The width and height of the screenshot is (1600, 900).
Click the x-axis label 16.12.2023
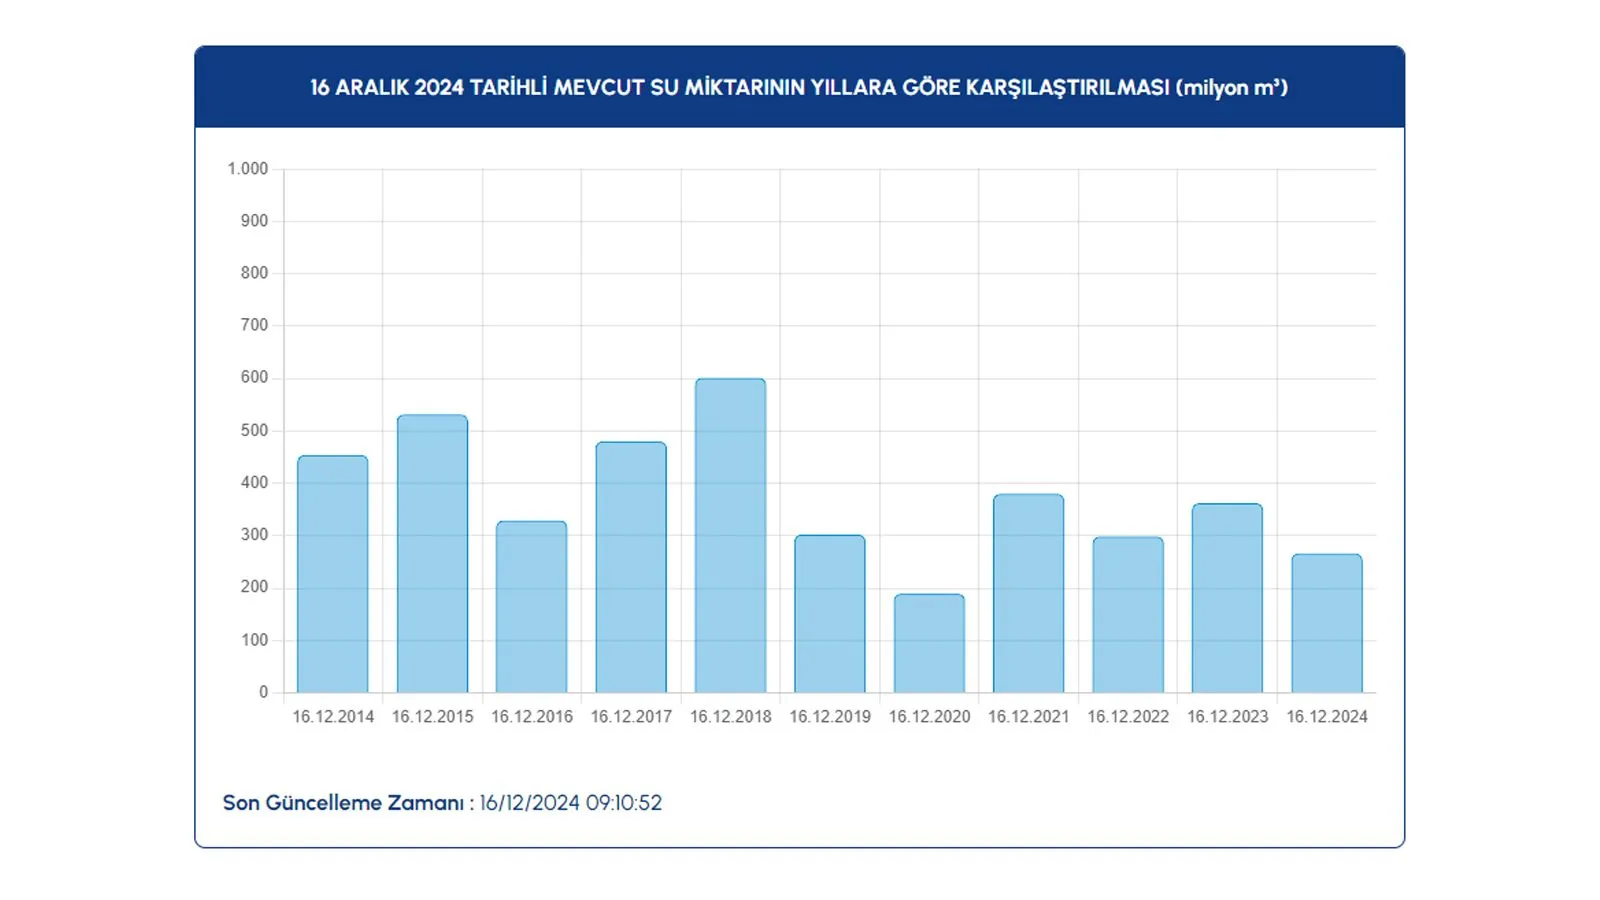1227,717
